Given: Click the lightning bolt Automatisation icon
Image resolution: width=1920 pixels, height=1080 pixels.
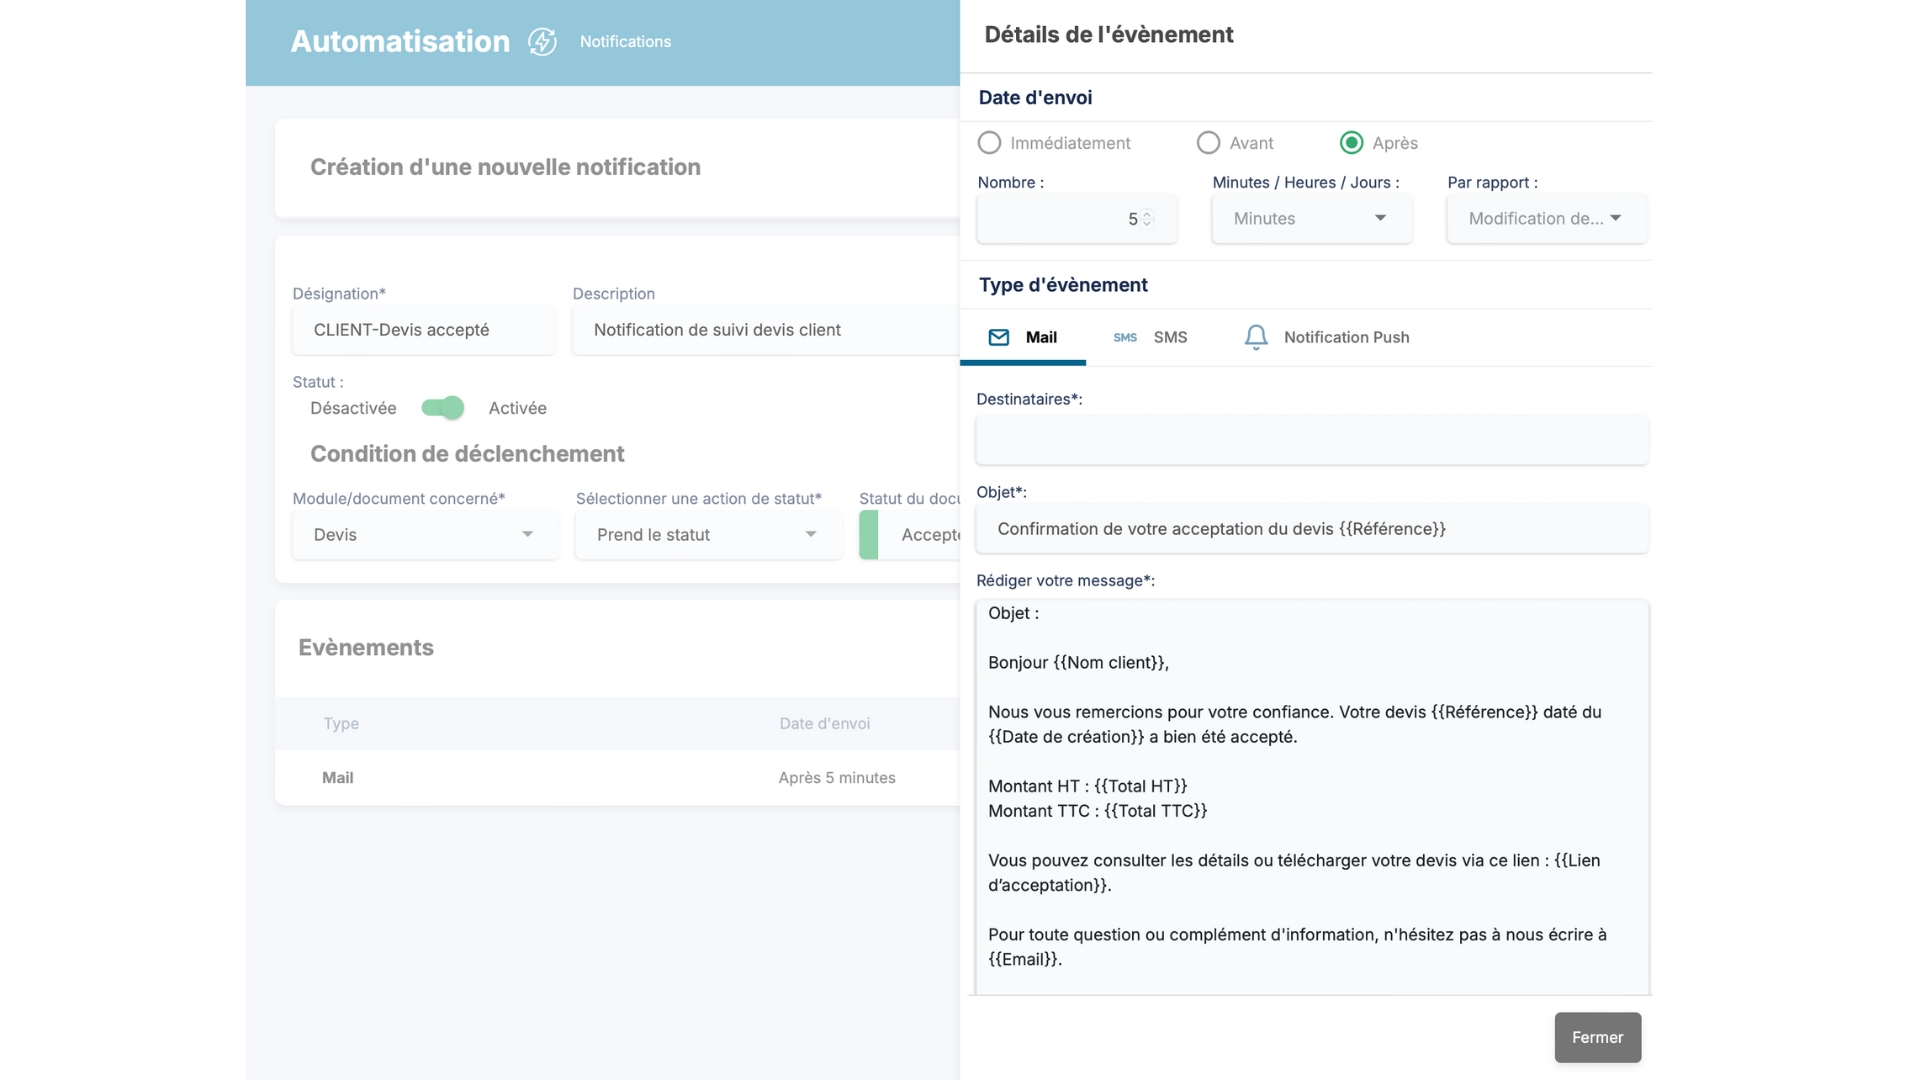Looking at the screenshot, I should (542, 42).
